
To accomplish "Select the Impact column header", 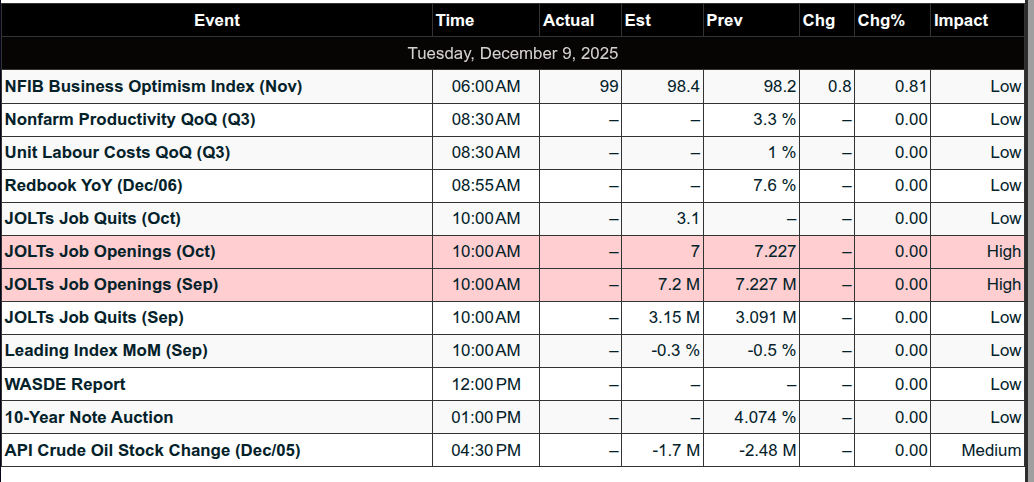I will [x=960, y=20].
